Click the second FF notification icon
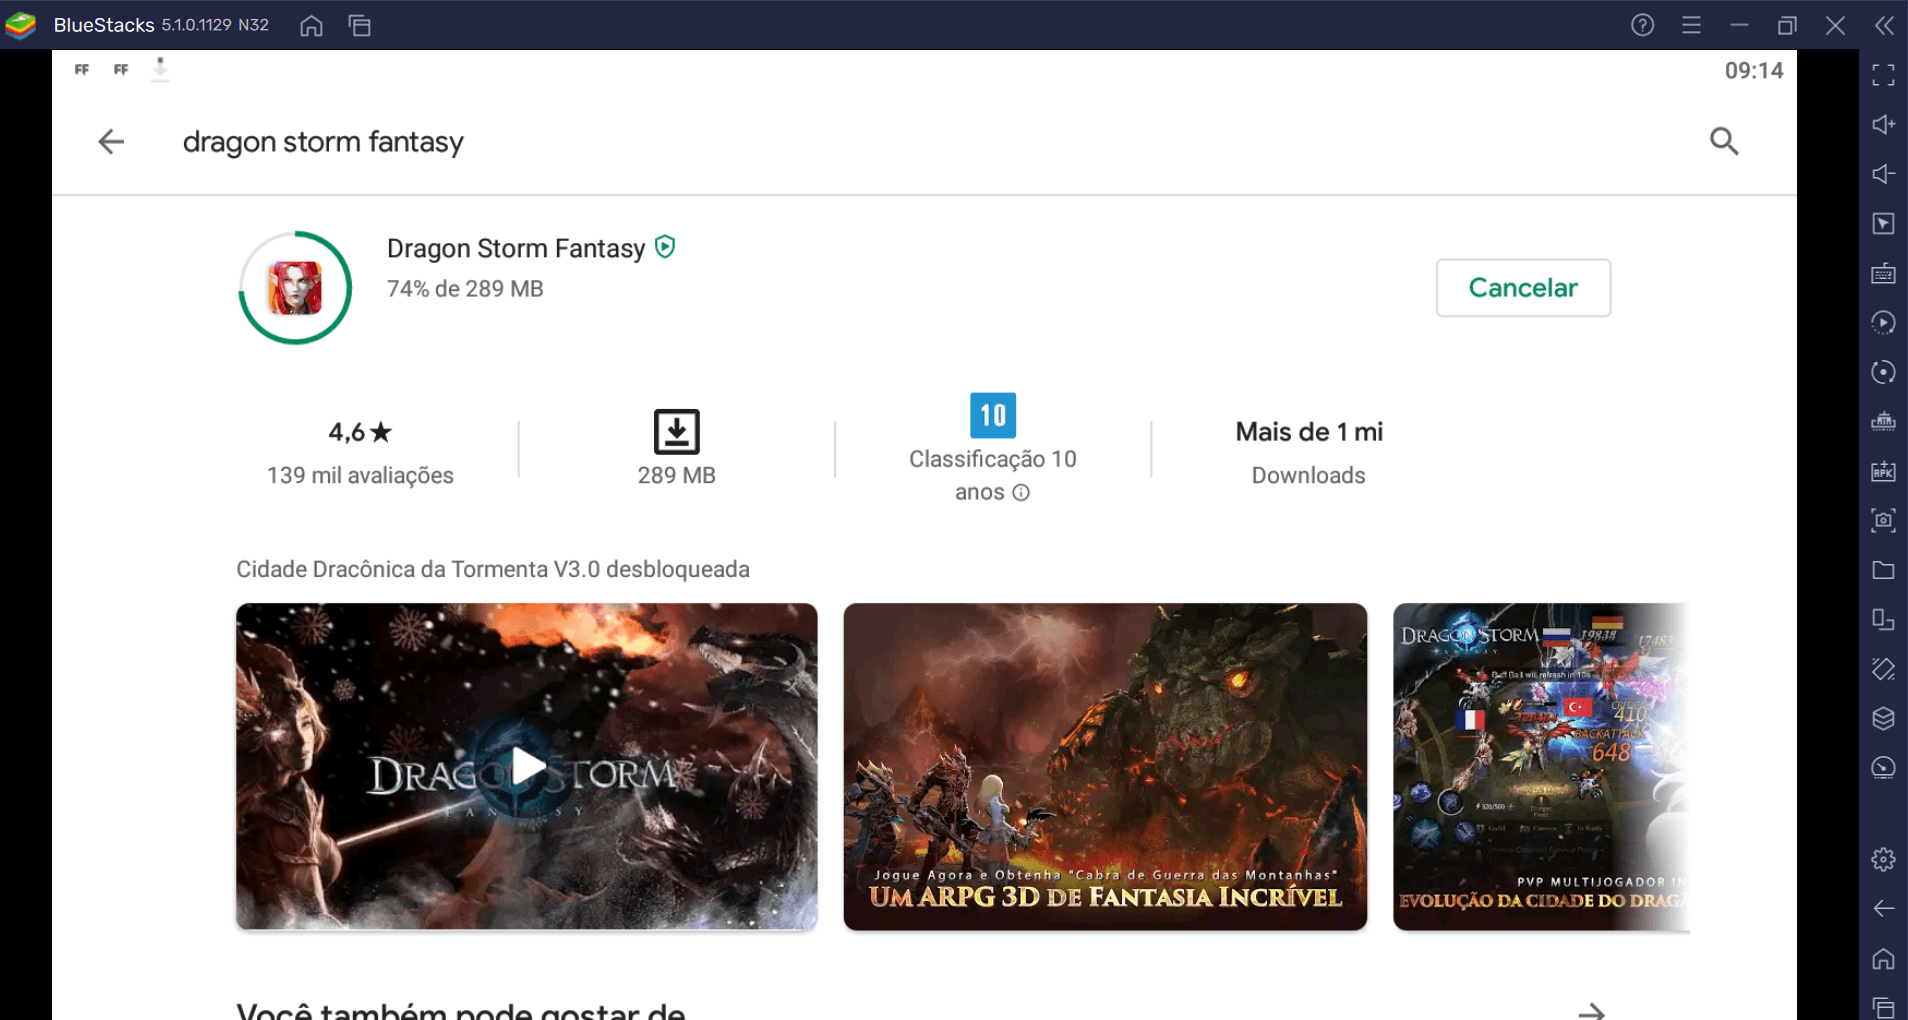Screen dimensions: 1908x1020 pyautogui.click(x=121, y=69)
